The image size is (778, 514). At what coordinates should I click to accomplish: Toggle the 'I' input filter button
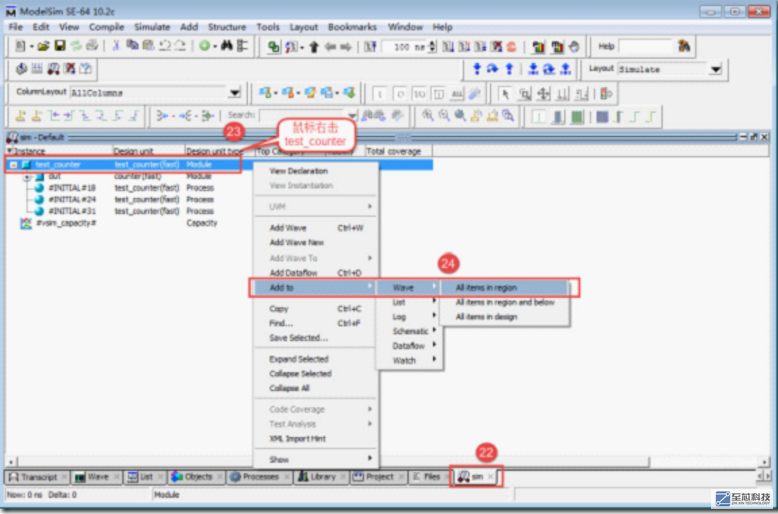[x=380, y=94]
